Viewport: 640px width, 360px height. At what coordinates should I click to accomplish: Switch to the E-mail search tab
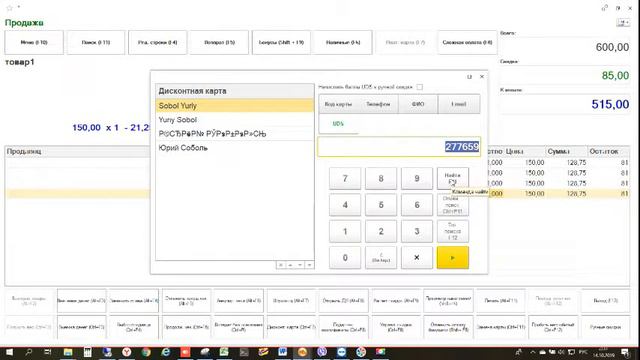tap(459, 104)
